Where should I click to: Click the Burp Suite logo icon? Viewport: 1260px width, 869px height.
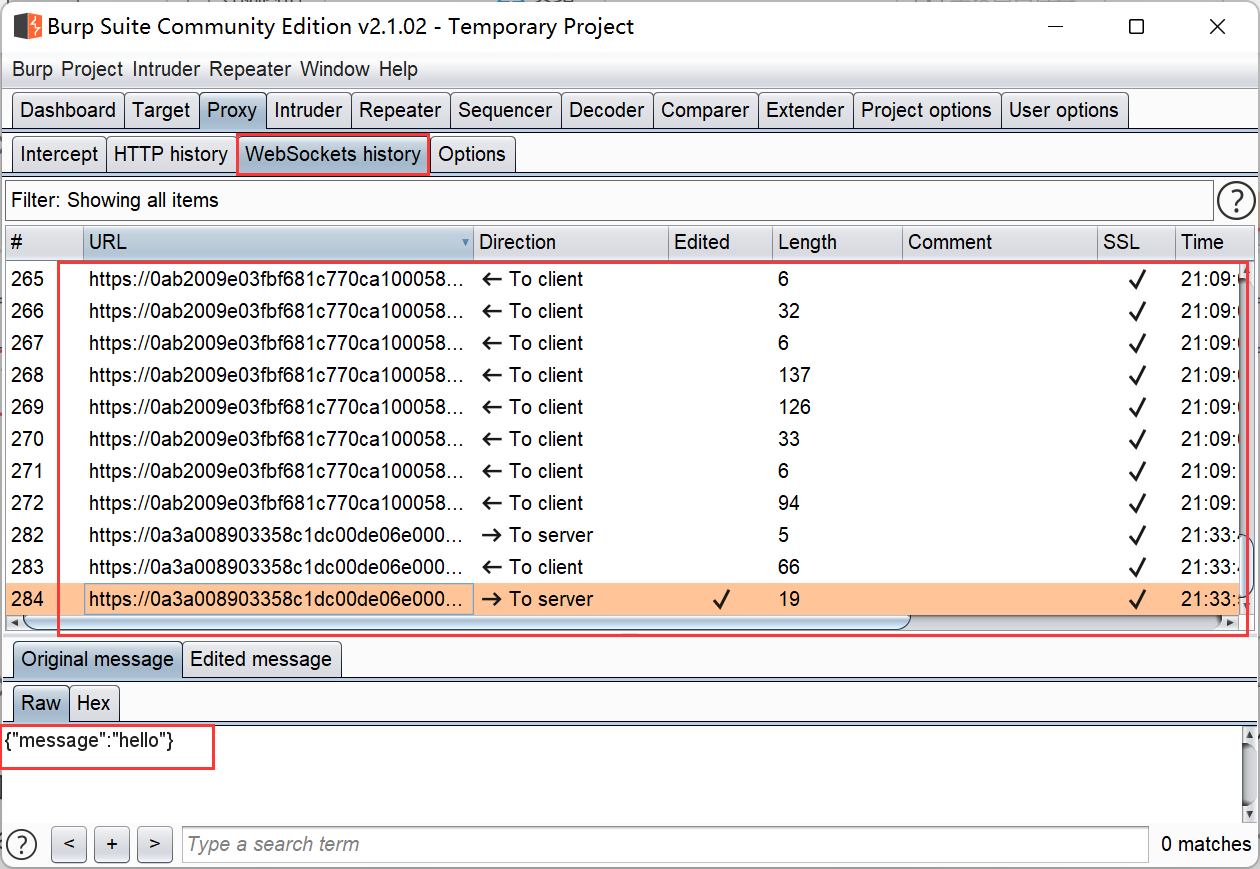click(x=27, y=27)
